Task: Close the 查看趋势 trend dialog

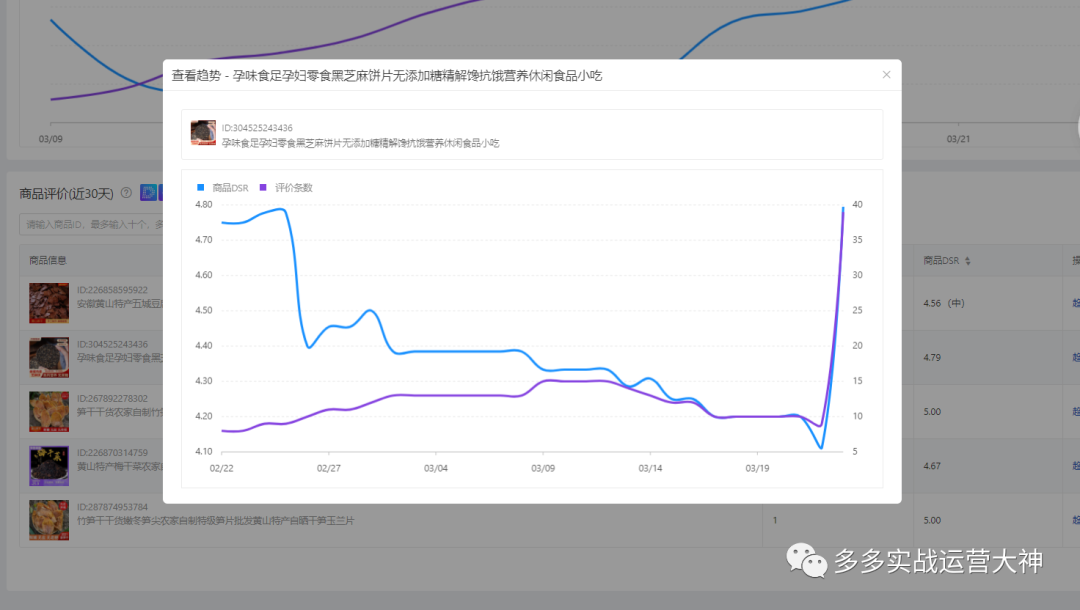Action: [886, 75]
